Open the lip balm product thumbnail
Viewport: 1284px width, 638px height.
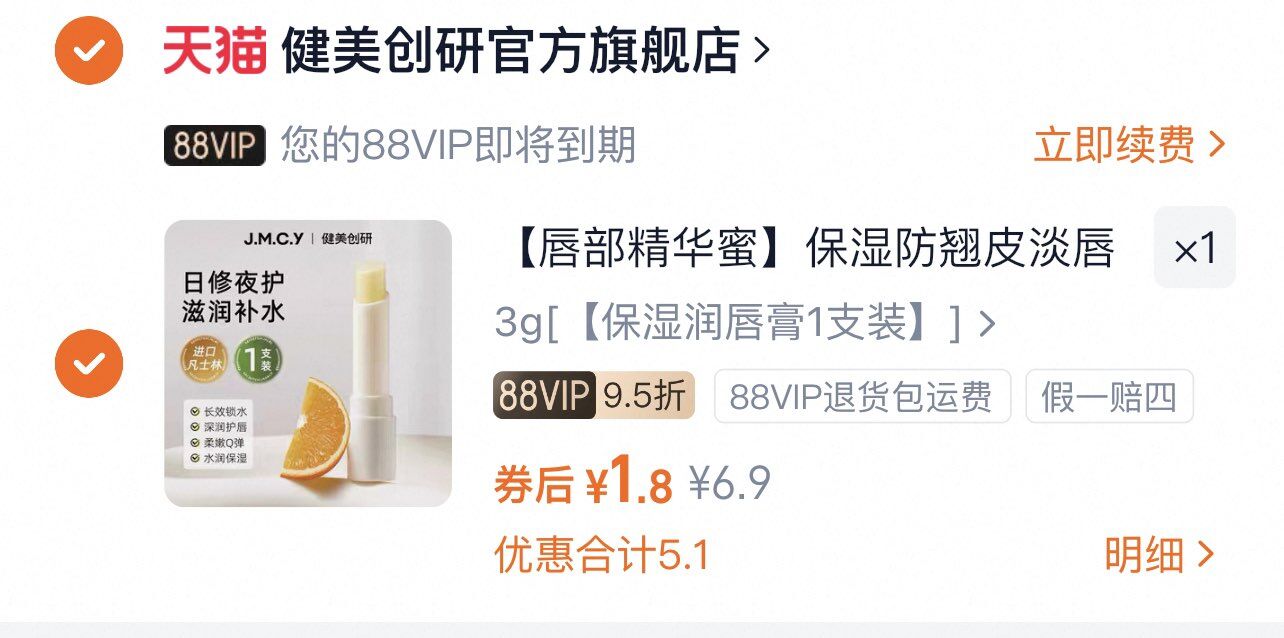pyautogui.click(x=308, y=363)
